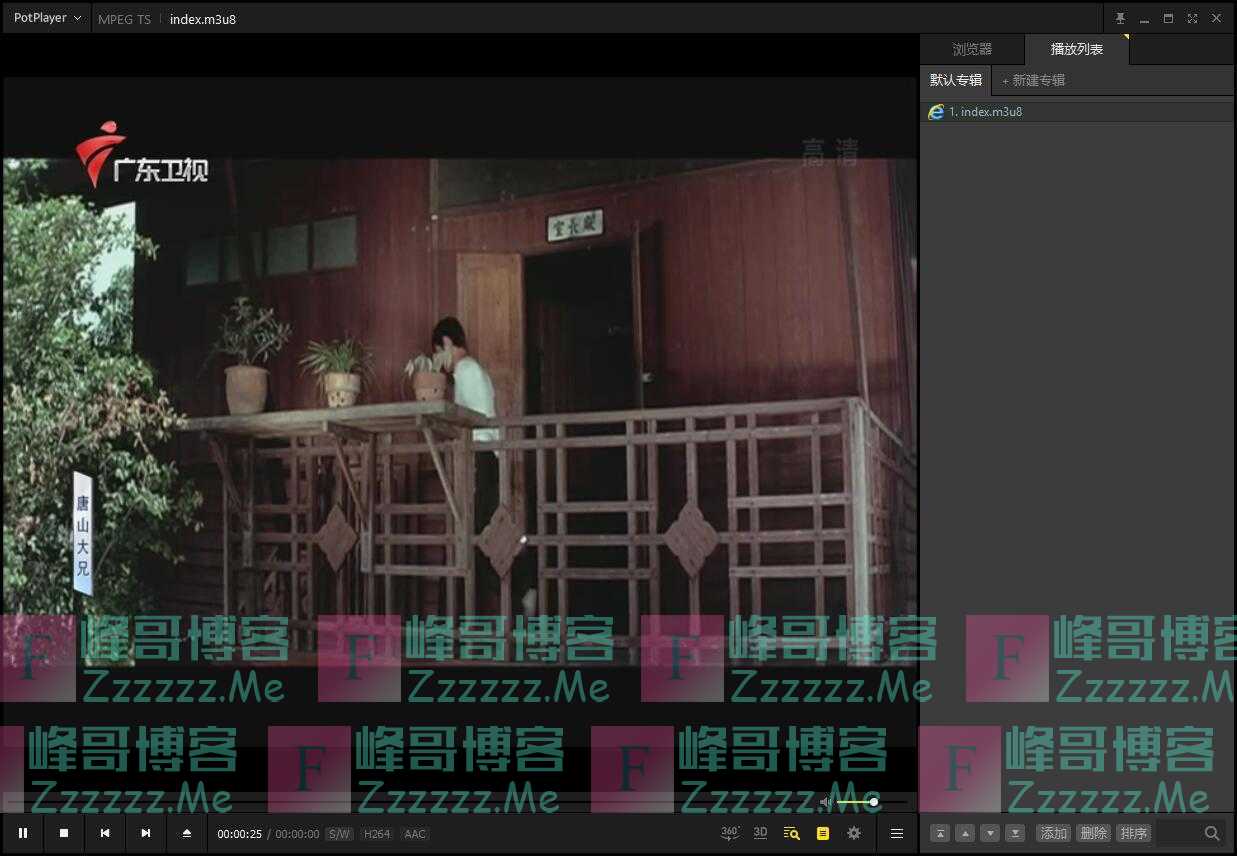Pause the video playback
This screenshot has height=856, width=1237.
[23, 833]
